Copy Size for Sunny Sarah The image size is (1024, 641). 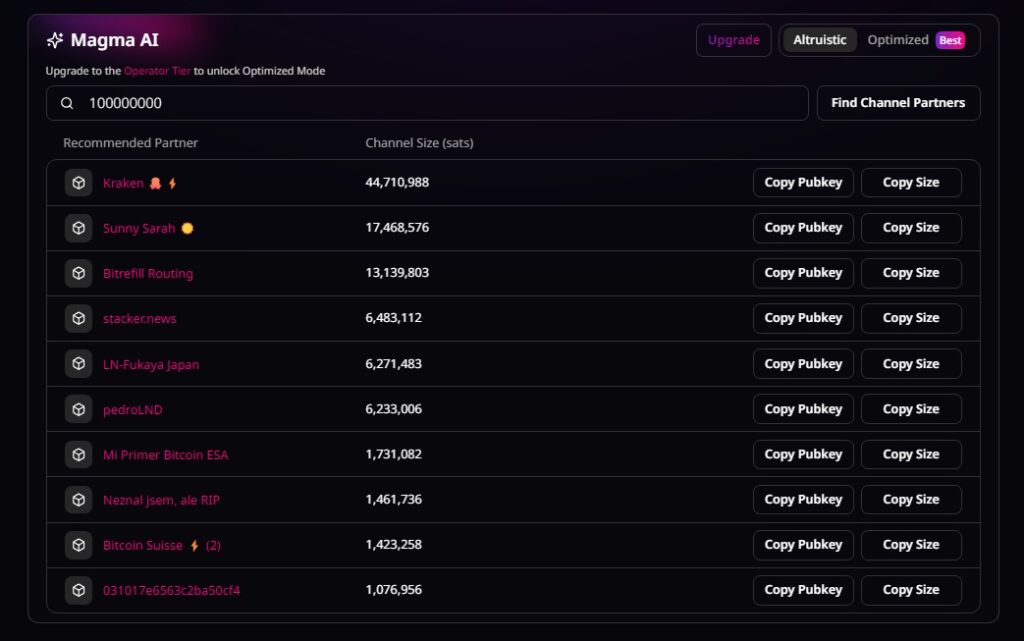[911, 228]
